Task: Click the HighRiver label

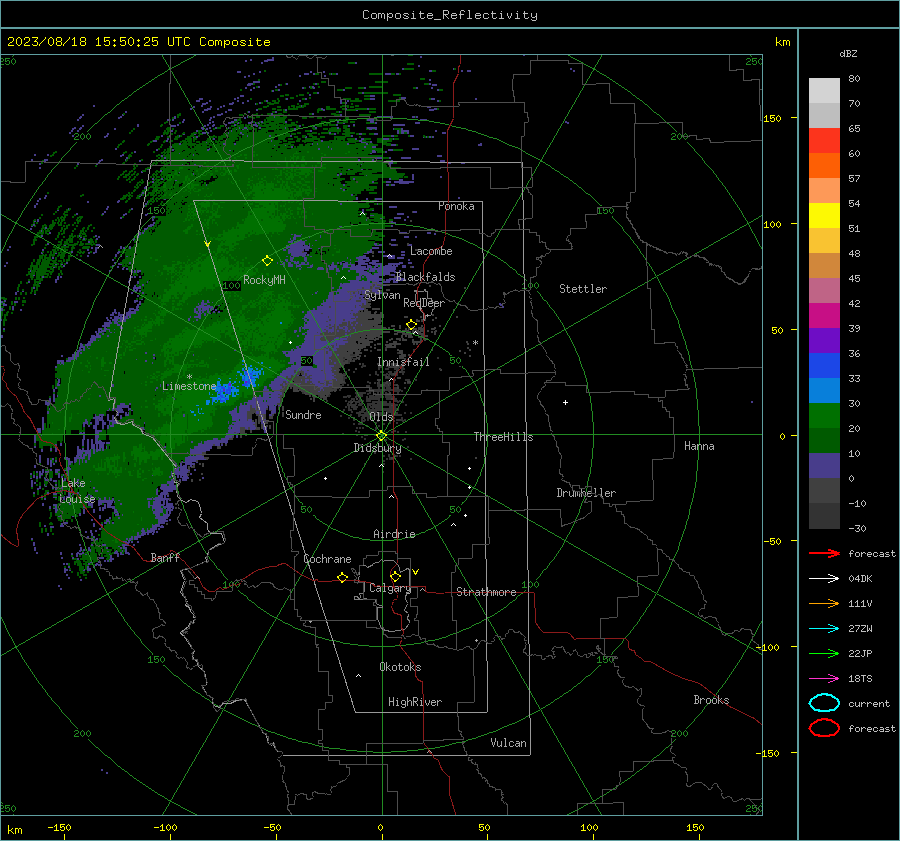Action: click(x=415, y=702)
